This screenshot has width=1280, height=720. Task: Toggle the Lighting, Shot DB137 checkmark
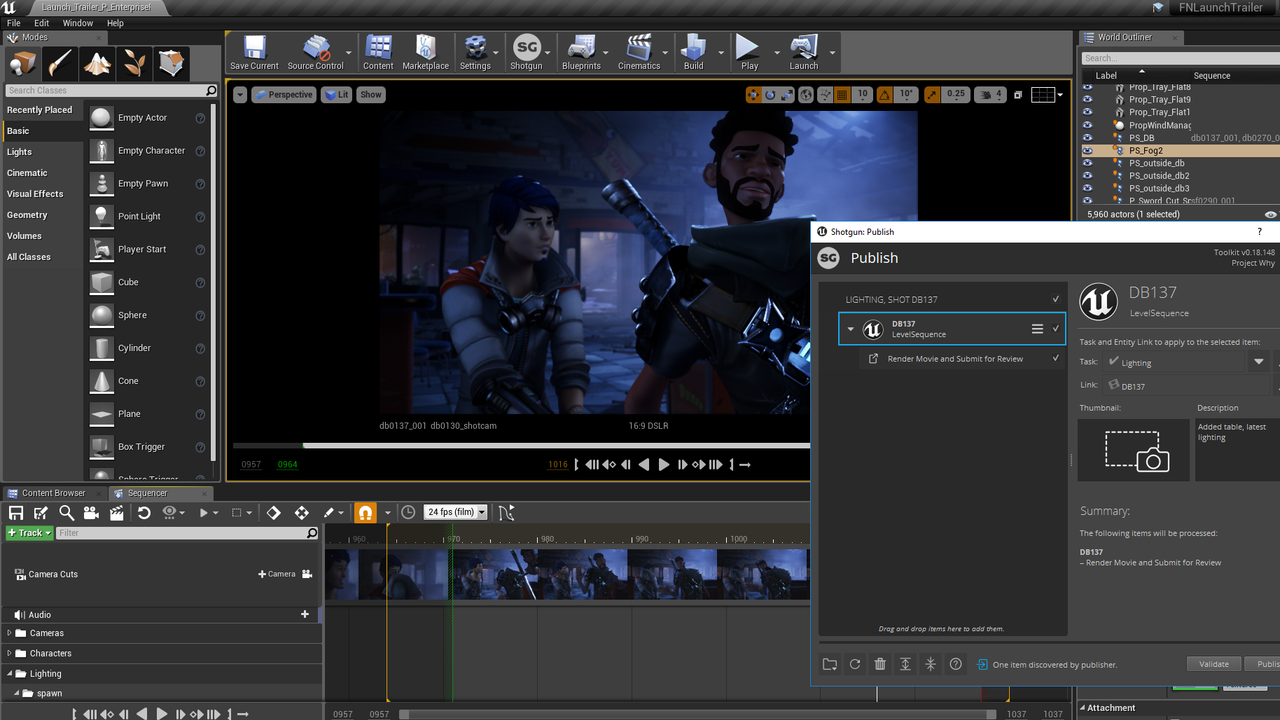[x=1055, y=299]
